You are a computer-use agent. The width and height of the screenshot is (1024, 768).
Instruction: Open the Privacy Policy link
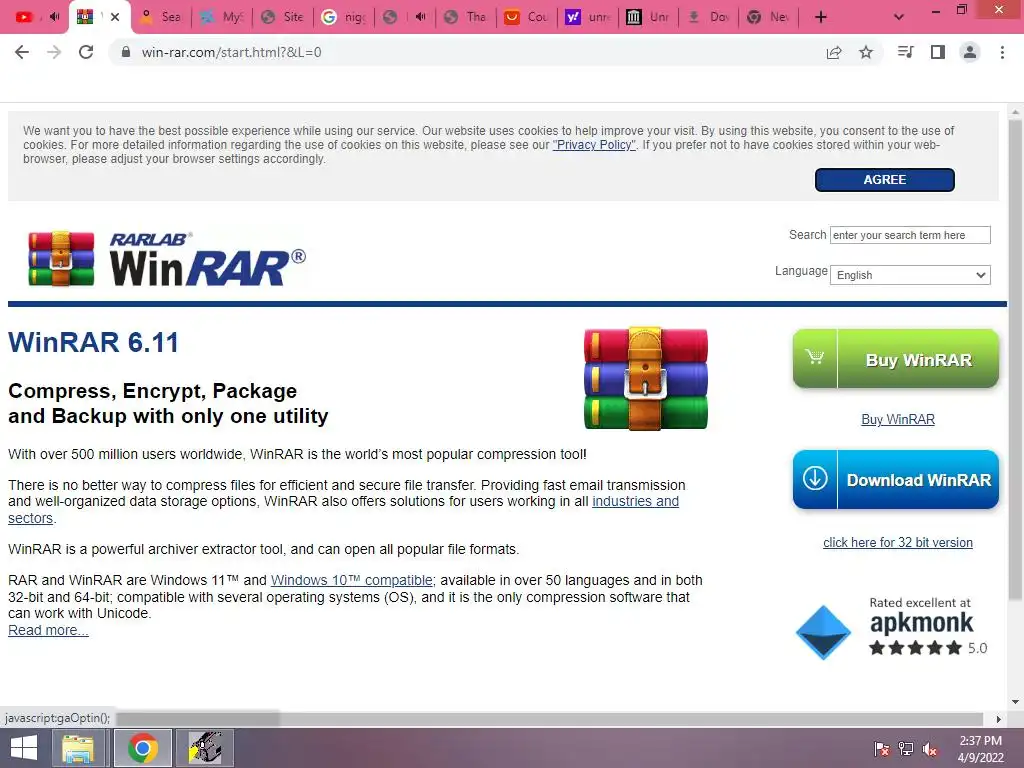click(x=594, y=145)
